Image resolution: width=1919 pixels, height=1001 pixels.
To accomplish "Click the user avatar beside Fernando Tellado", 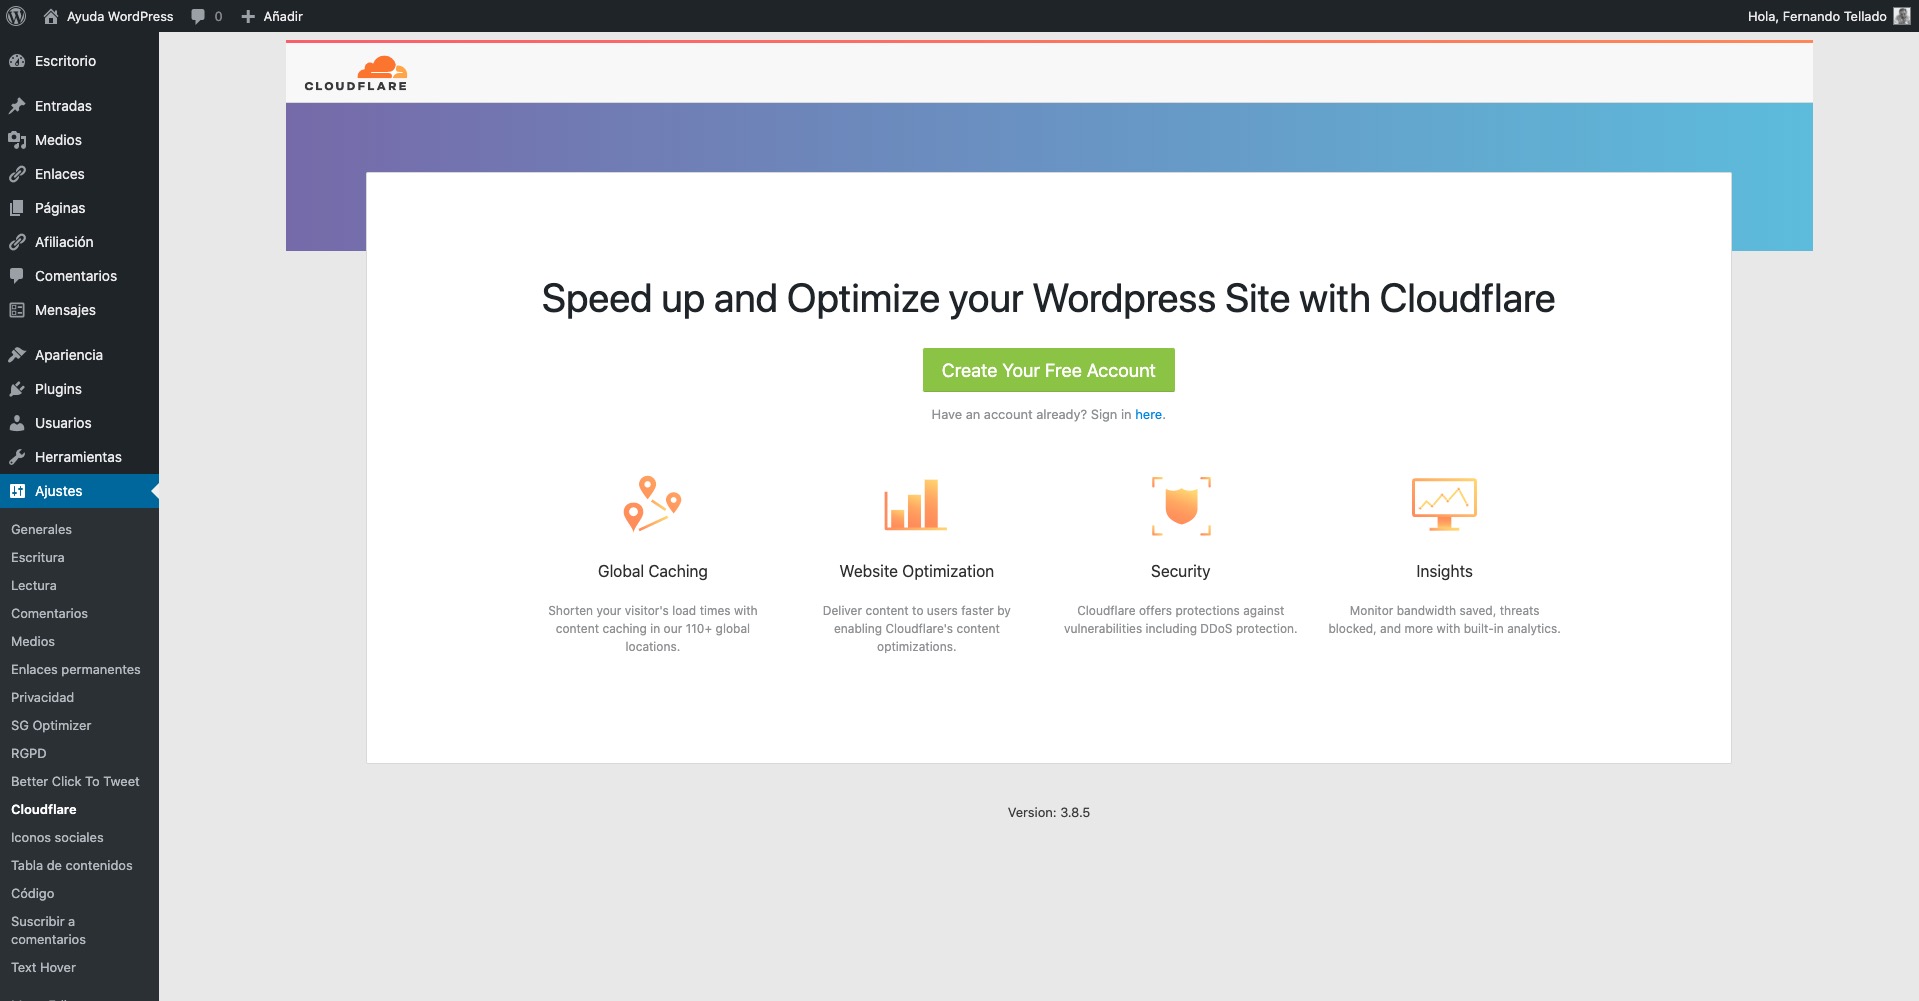I will coord(1901,16).
